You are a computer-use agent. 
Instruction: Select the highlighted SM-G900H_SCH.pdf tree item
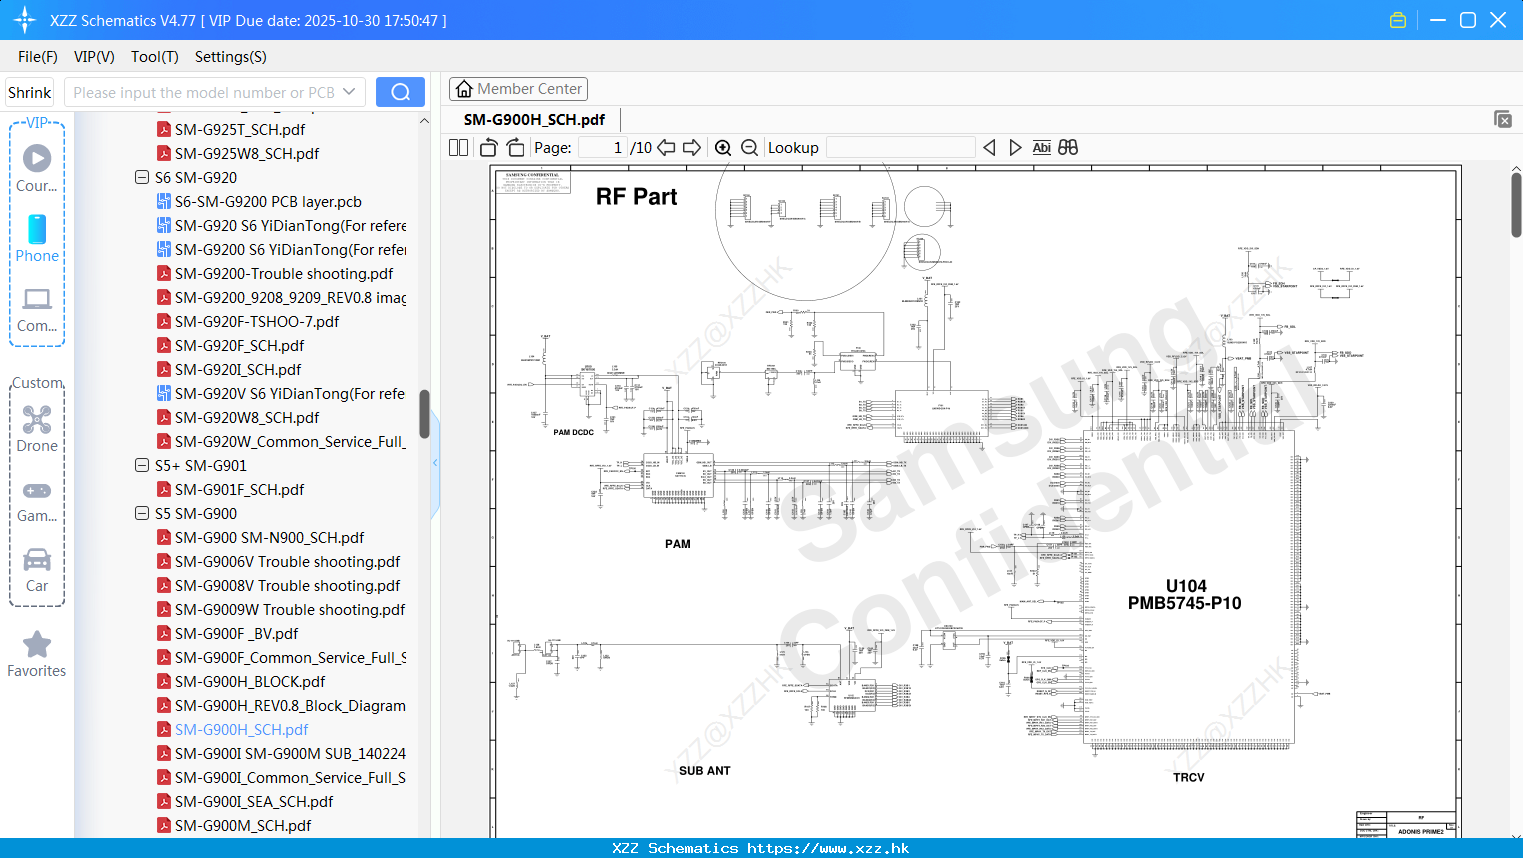coord(232,729)
